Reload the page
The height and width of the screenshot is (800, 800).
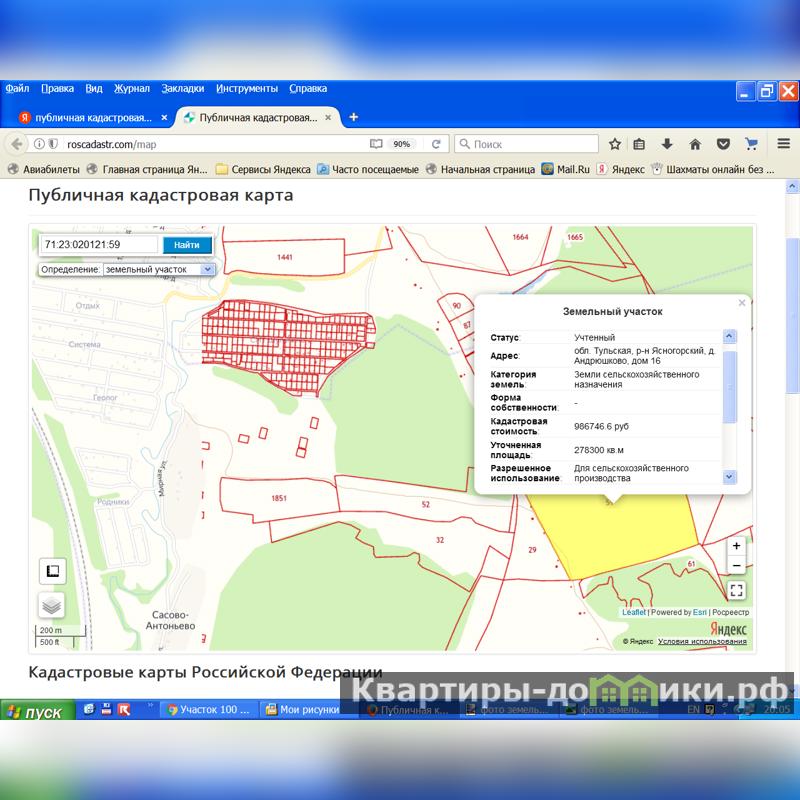[x=436, y=144]
